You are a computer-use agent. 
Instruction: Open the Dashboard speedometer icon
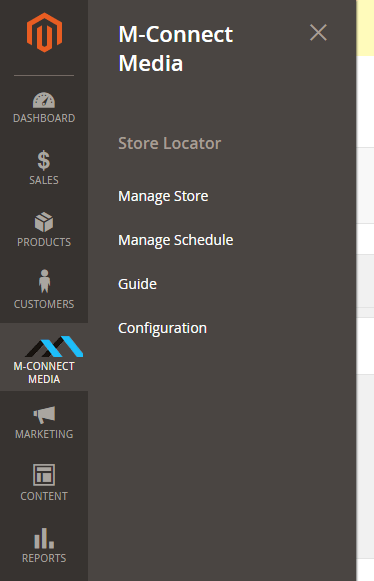tap(44, 100)
